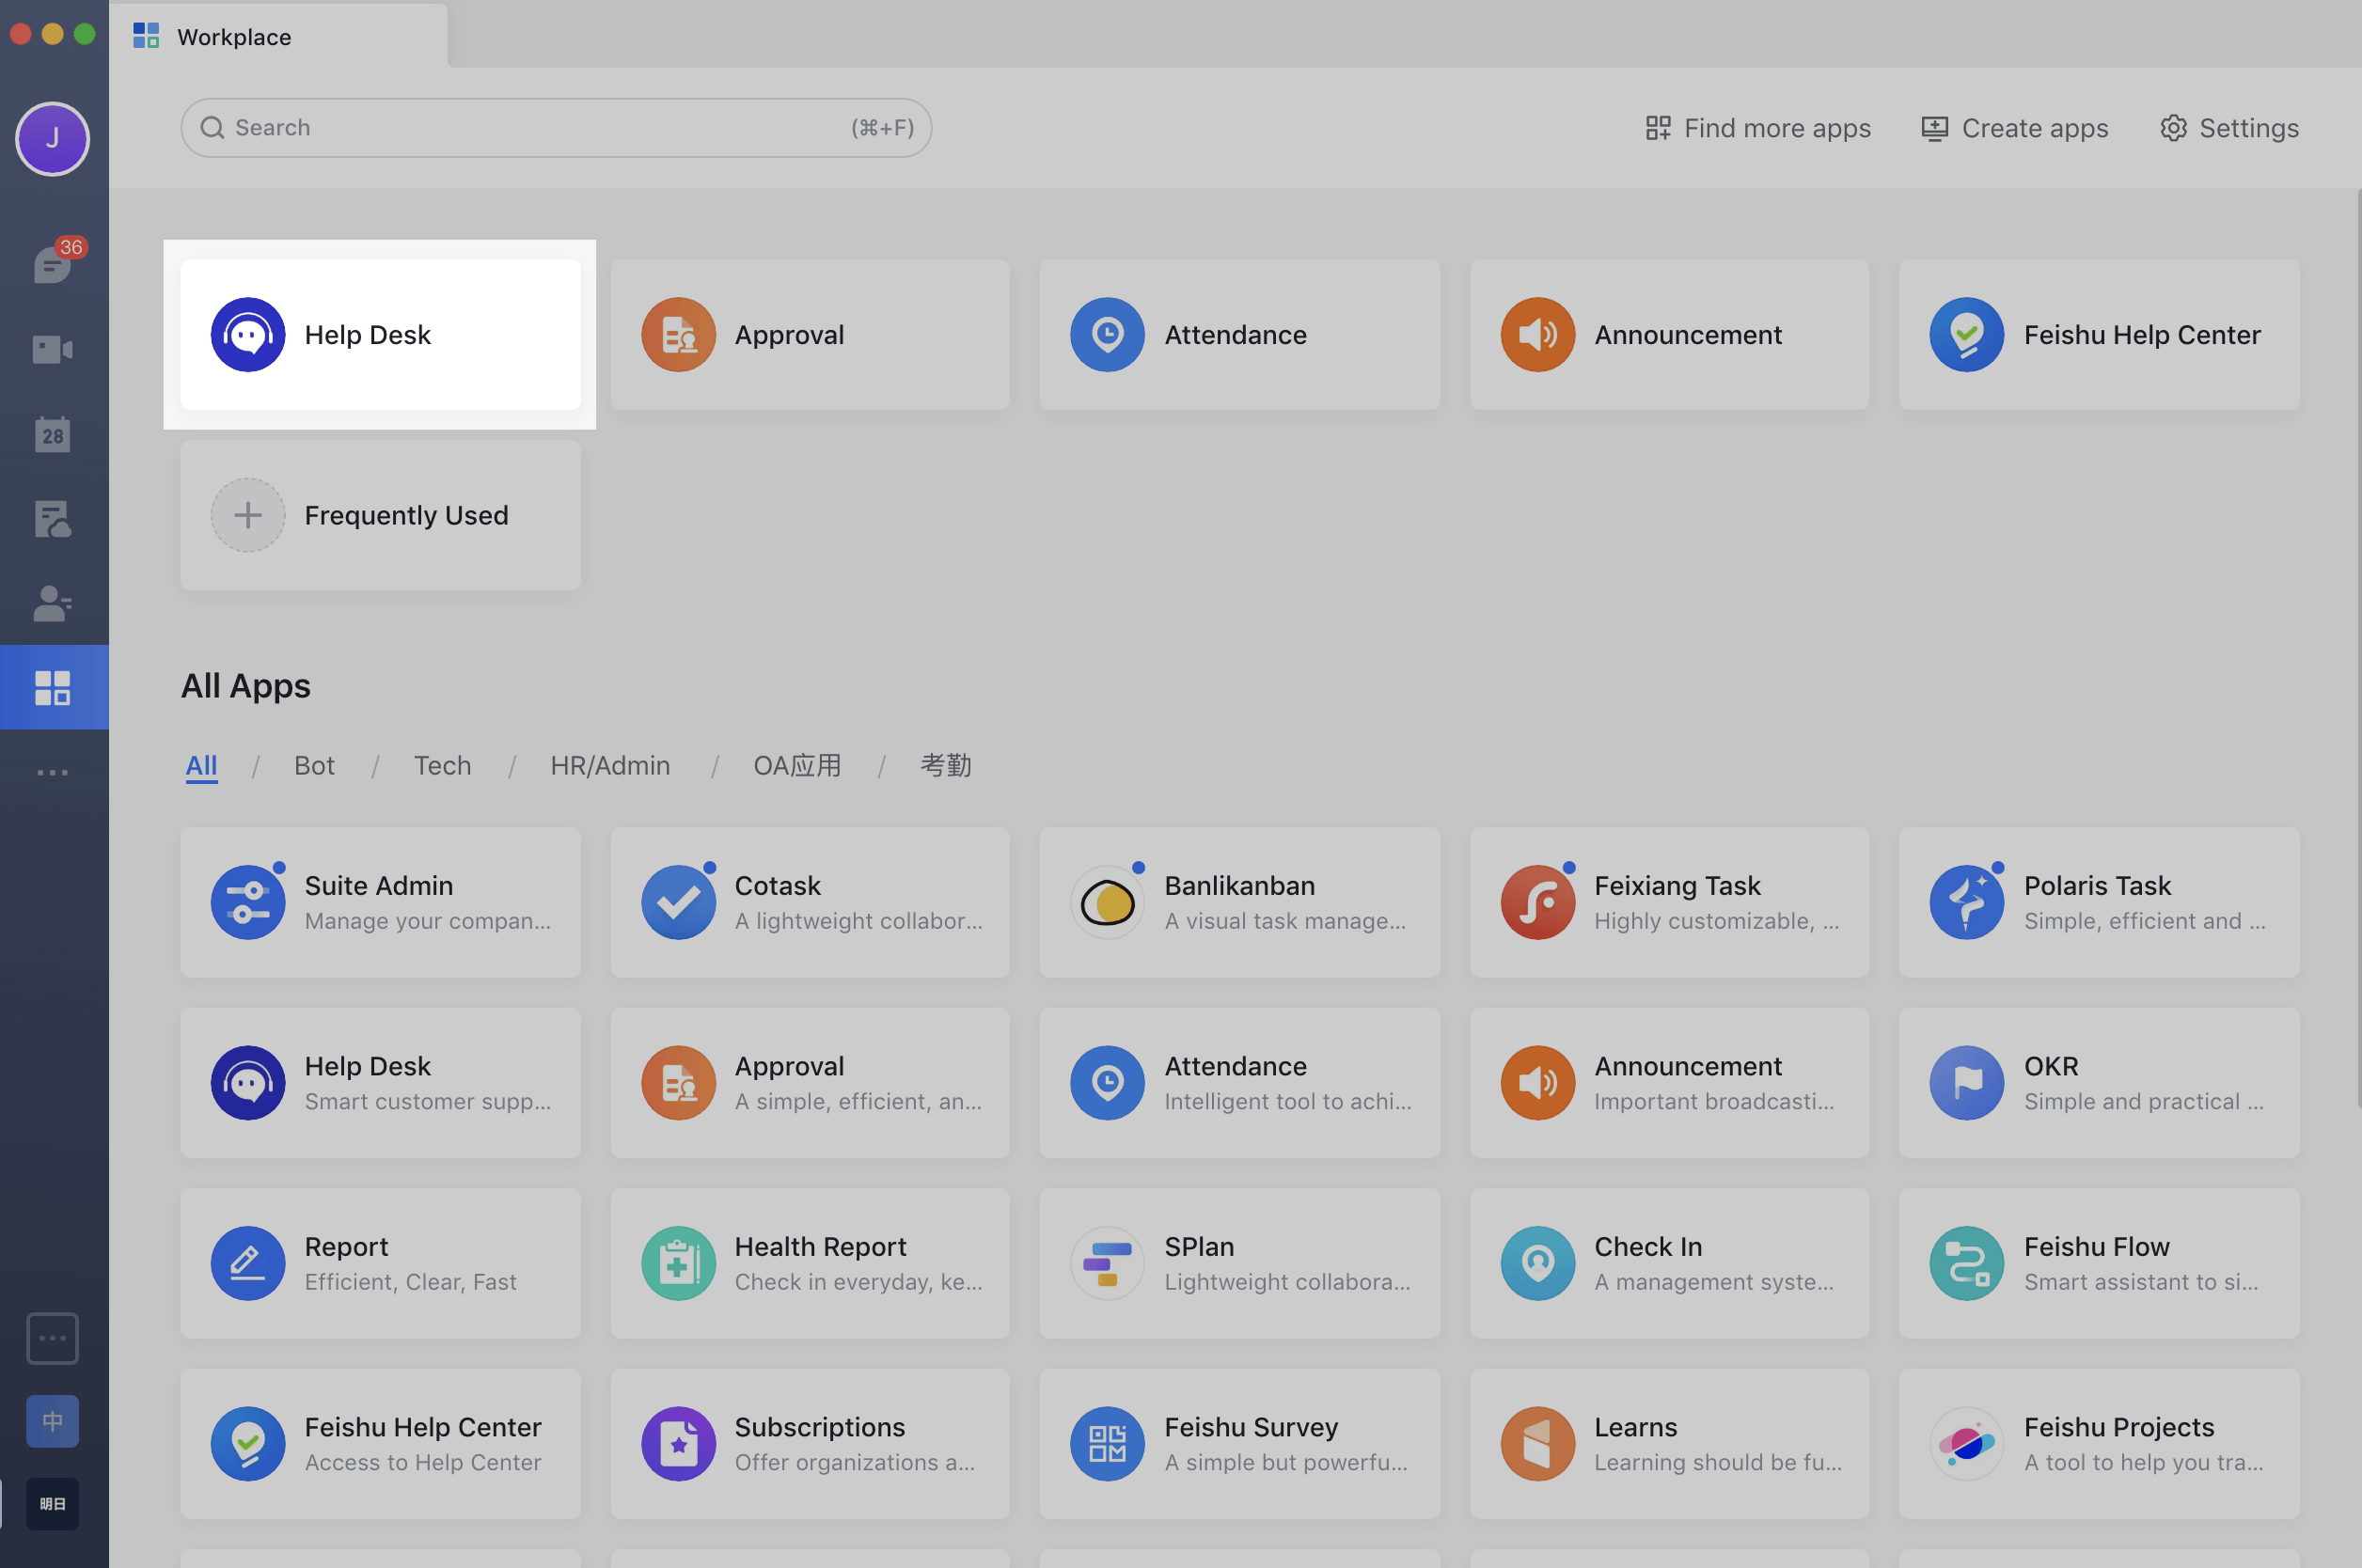
Task: Select the Workplace grid icon in sidebar
Action: [52, 687]
